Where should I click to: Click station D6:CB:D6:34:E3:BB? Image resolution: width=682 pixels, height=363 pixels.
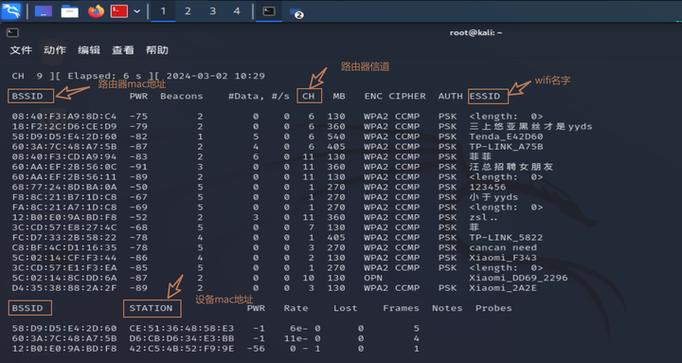(x=182, y=338)
